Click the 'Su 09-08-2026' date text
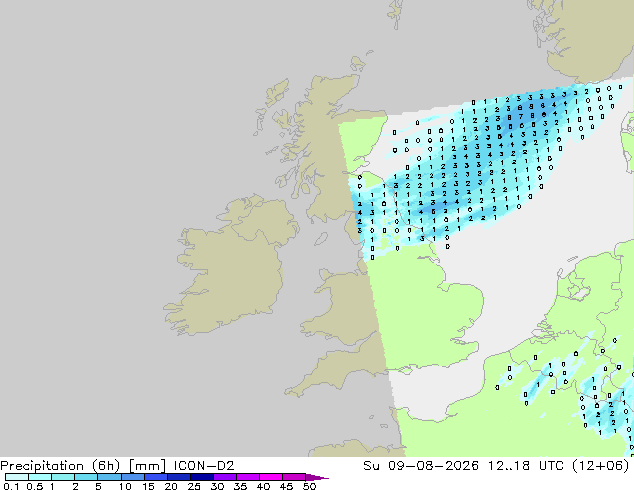 [421, 466]
